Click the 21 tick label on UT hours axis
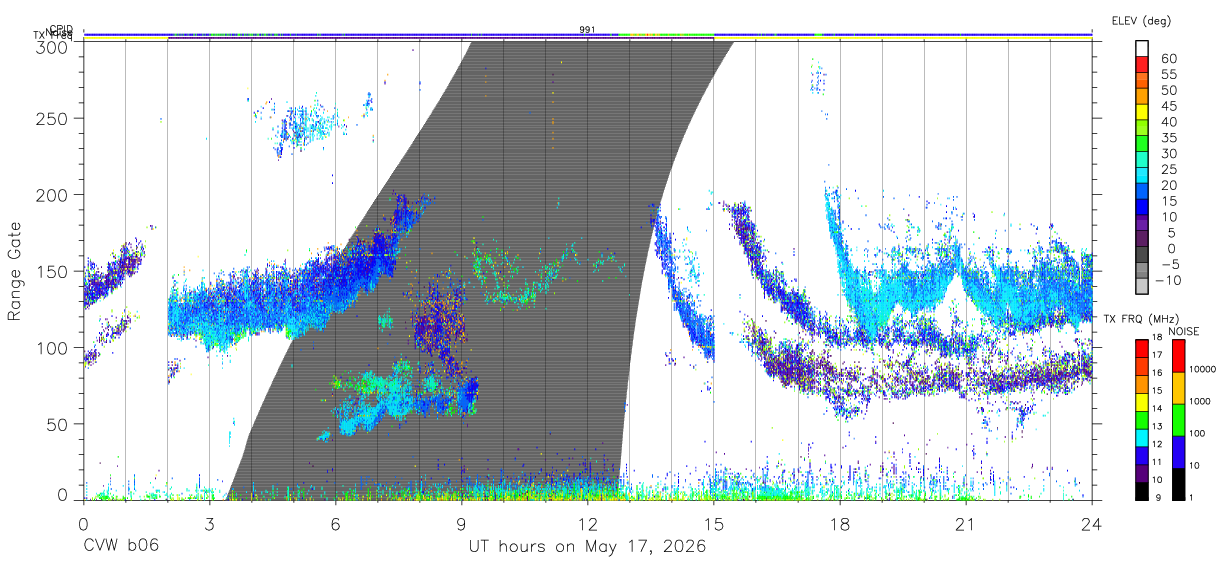 (965, 524)
